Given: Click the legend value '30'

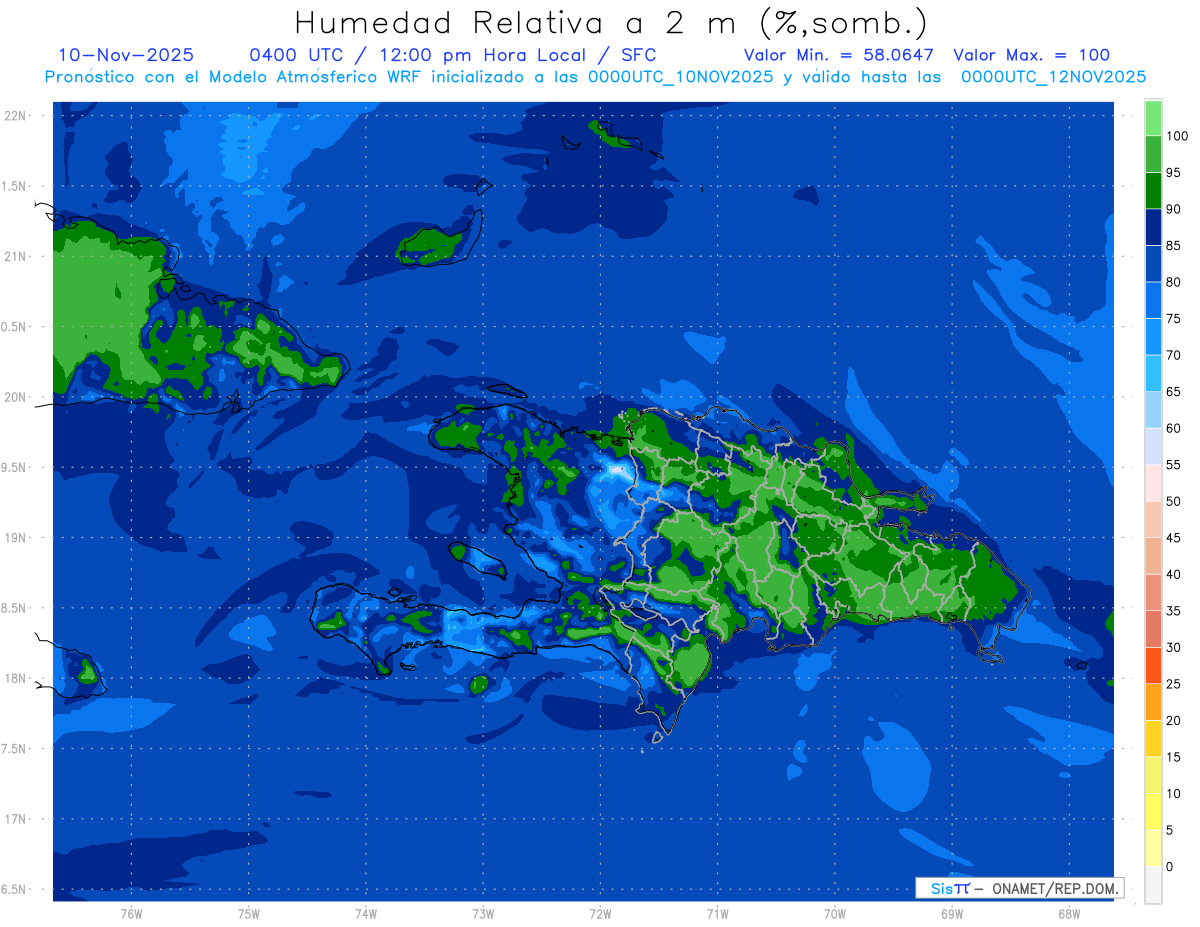Looking at the screenshot, I should click(1173, 647).
